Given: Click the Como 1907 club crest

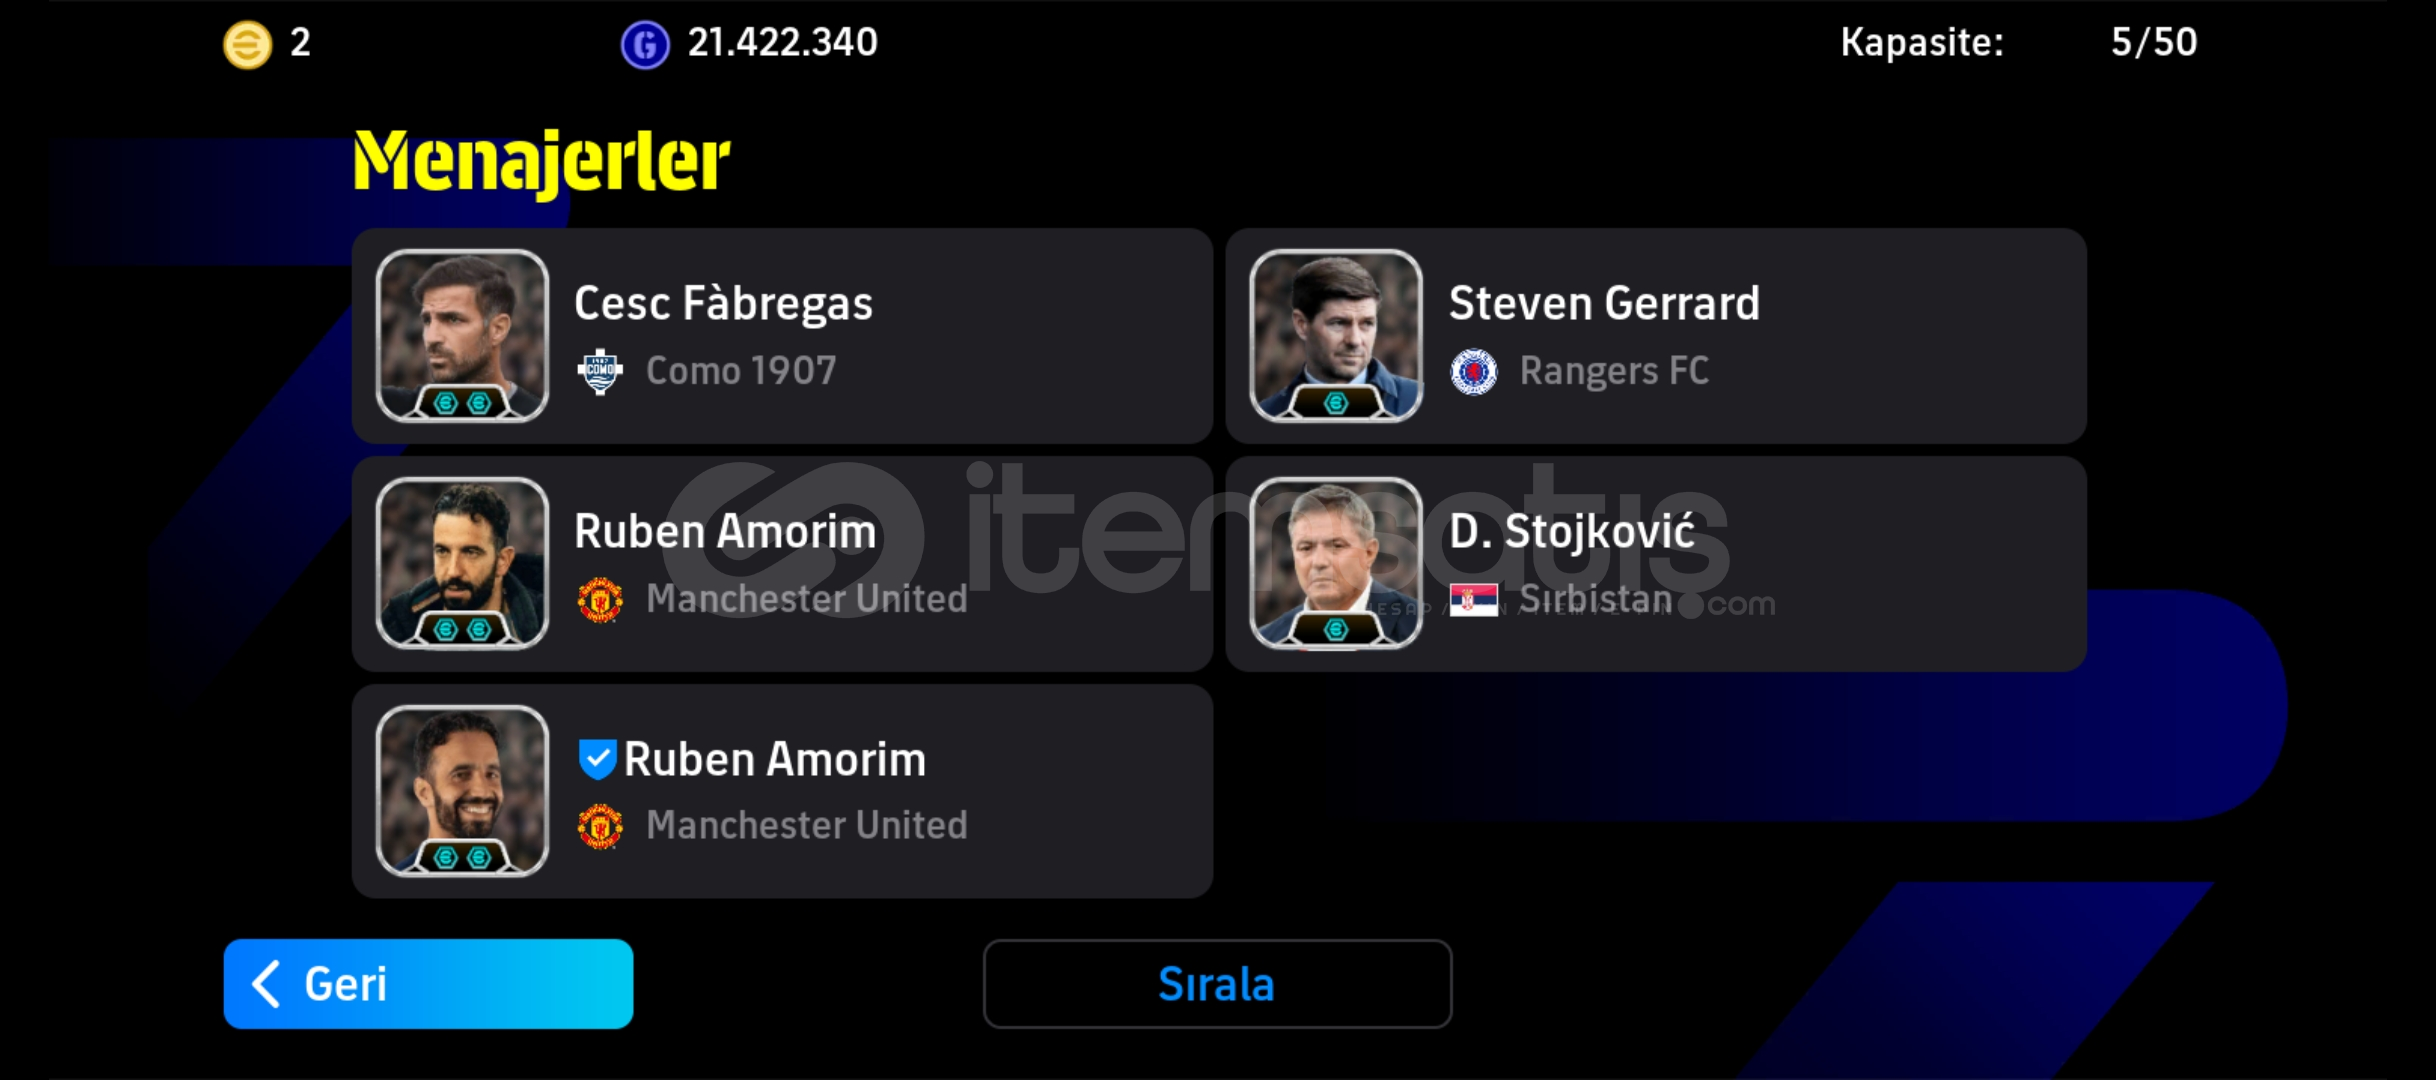Looking at the screenshot, I should pyautogui.click(x=600, y=372).
